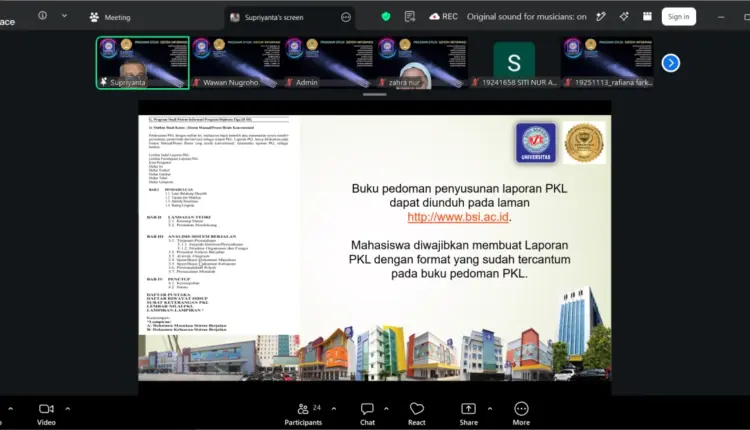Click the Sign in button
750x430 pixels.
(x=679, y=17)
